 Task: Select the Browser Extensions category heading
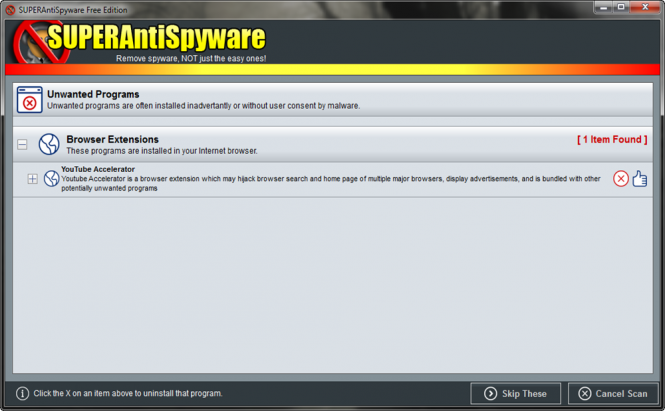click(112, 139)
